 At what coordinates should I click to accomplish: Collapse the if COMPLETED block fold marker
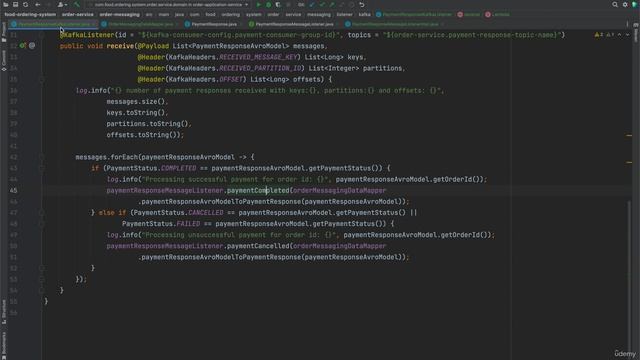click(x=42, y=168)
